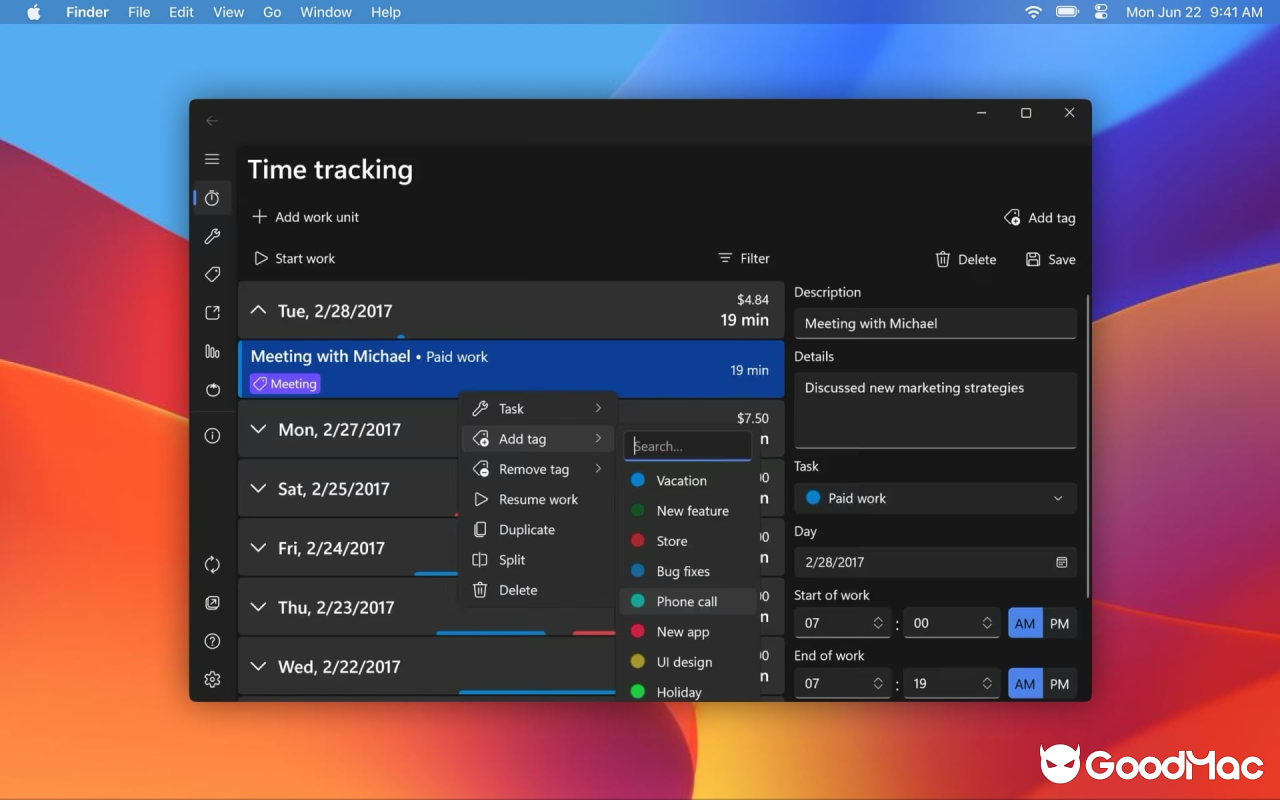Click the Meeting tag chip
The image size is (1280, 800).
click(285, 384)
